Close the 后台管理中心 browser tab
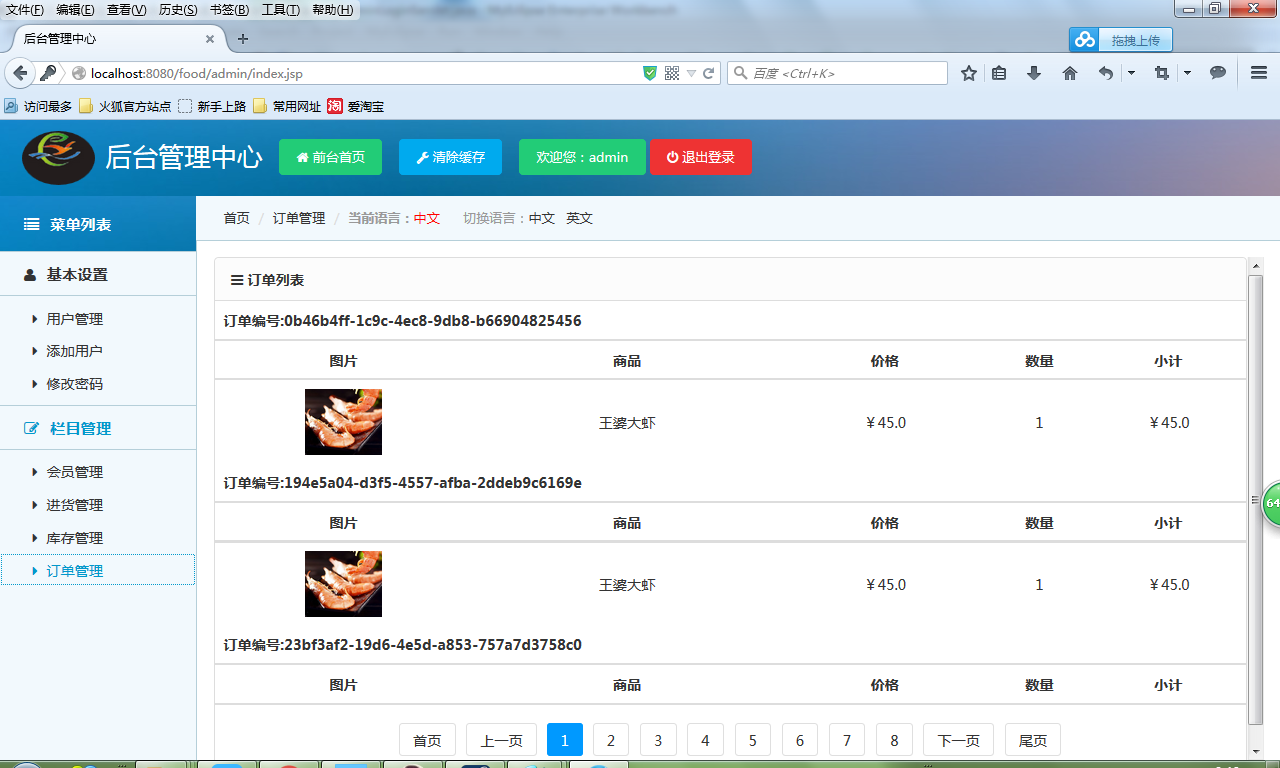Screen dimensions: 1280x768 (210, 39)
